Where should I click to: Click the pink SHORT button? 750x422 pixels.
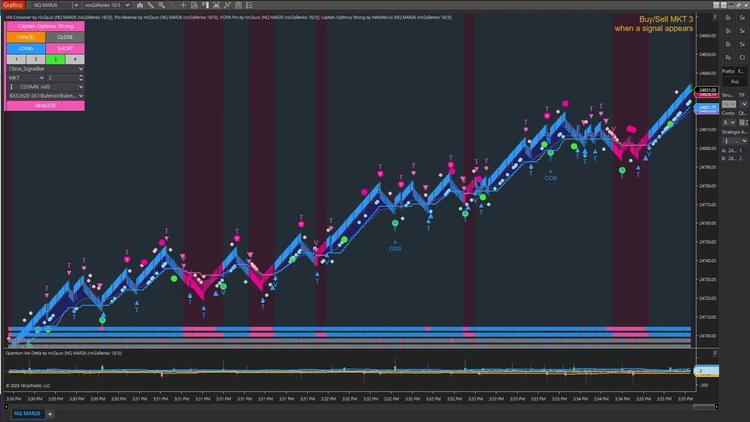coord(65,48)
